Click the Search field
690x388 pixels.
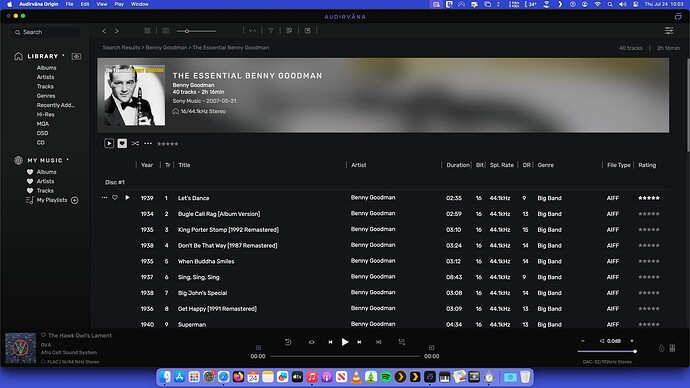click(46, 32)
